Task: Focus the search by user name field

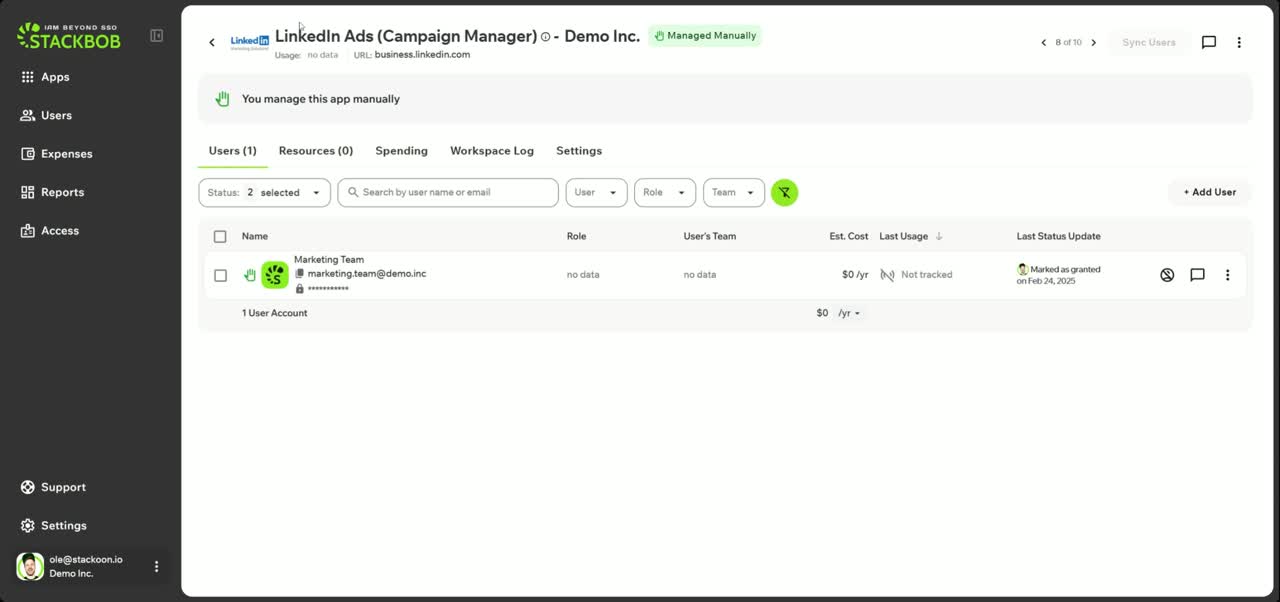Action: coord(448,193)
